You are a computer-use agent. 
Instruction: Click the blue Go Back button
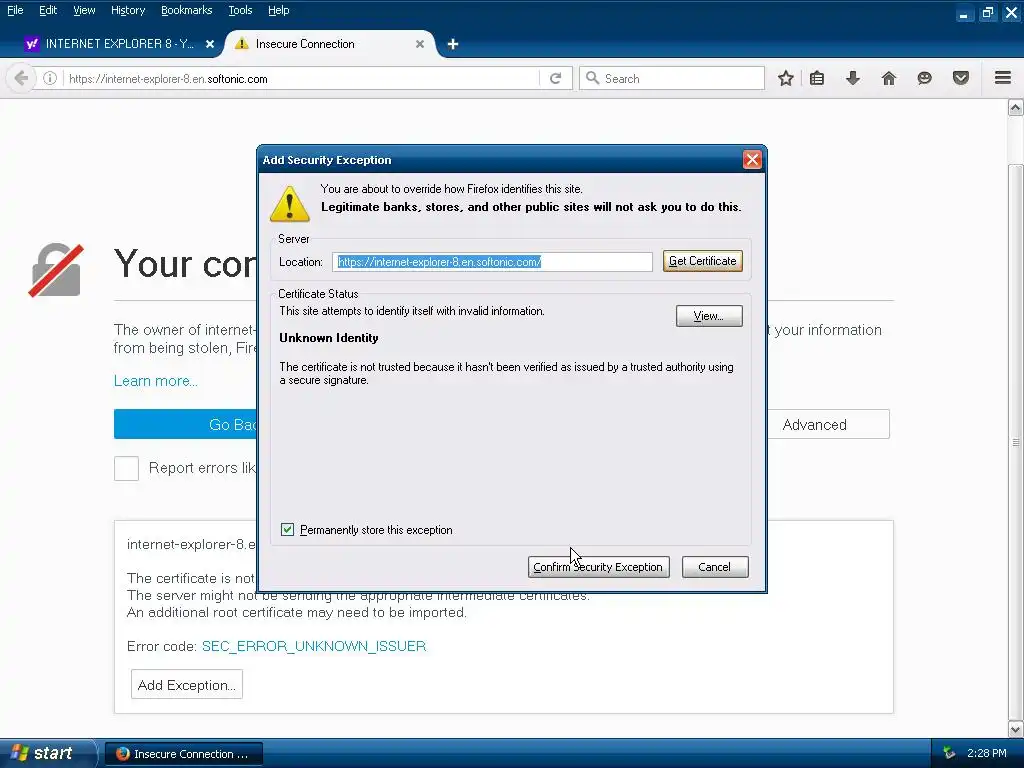185,424
